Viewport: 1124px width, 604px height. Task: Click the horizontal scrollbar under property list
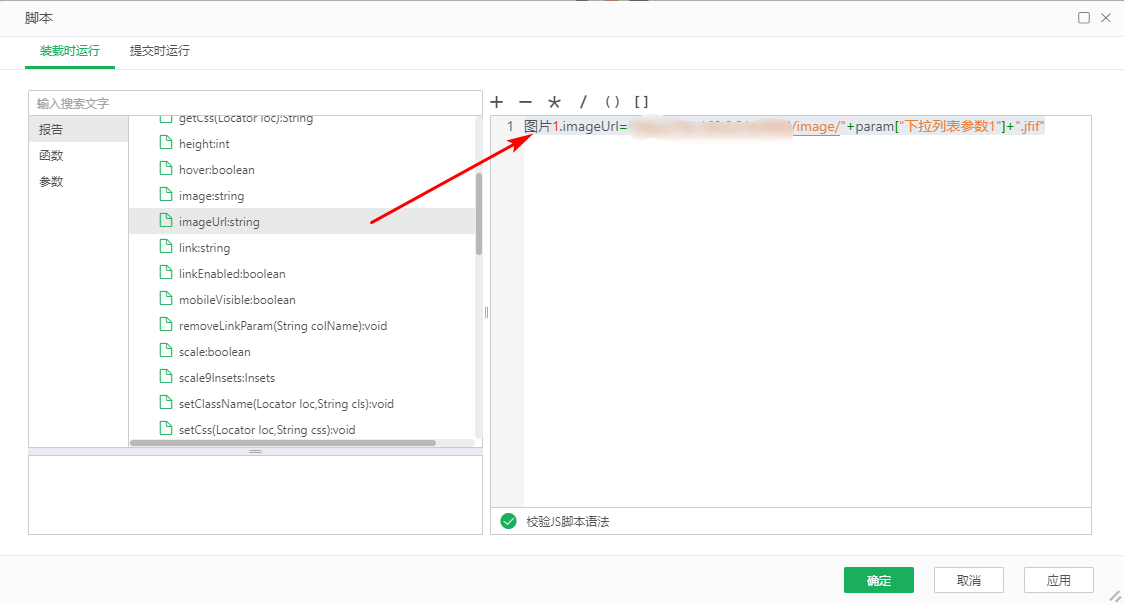coord(283,442)
